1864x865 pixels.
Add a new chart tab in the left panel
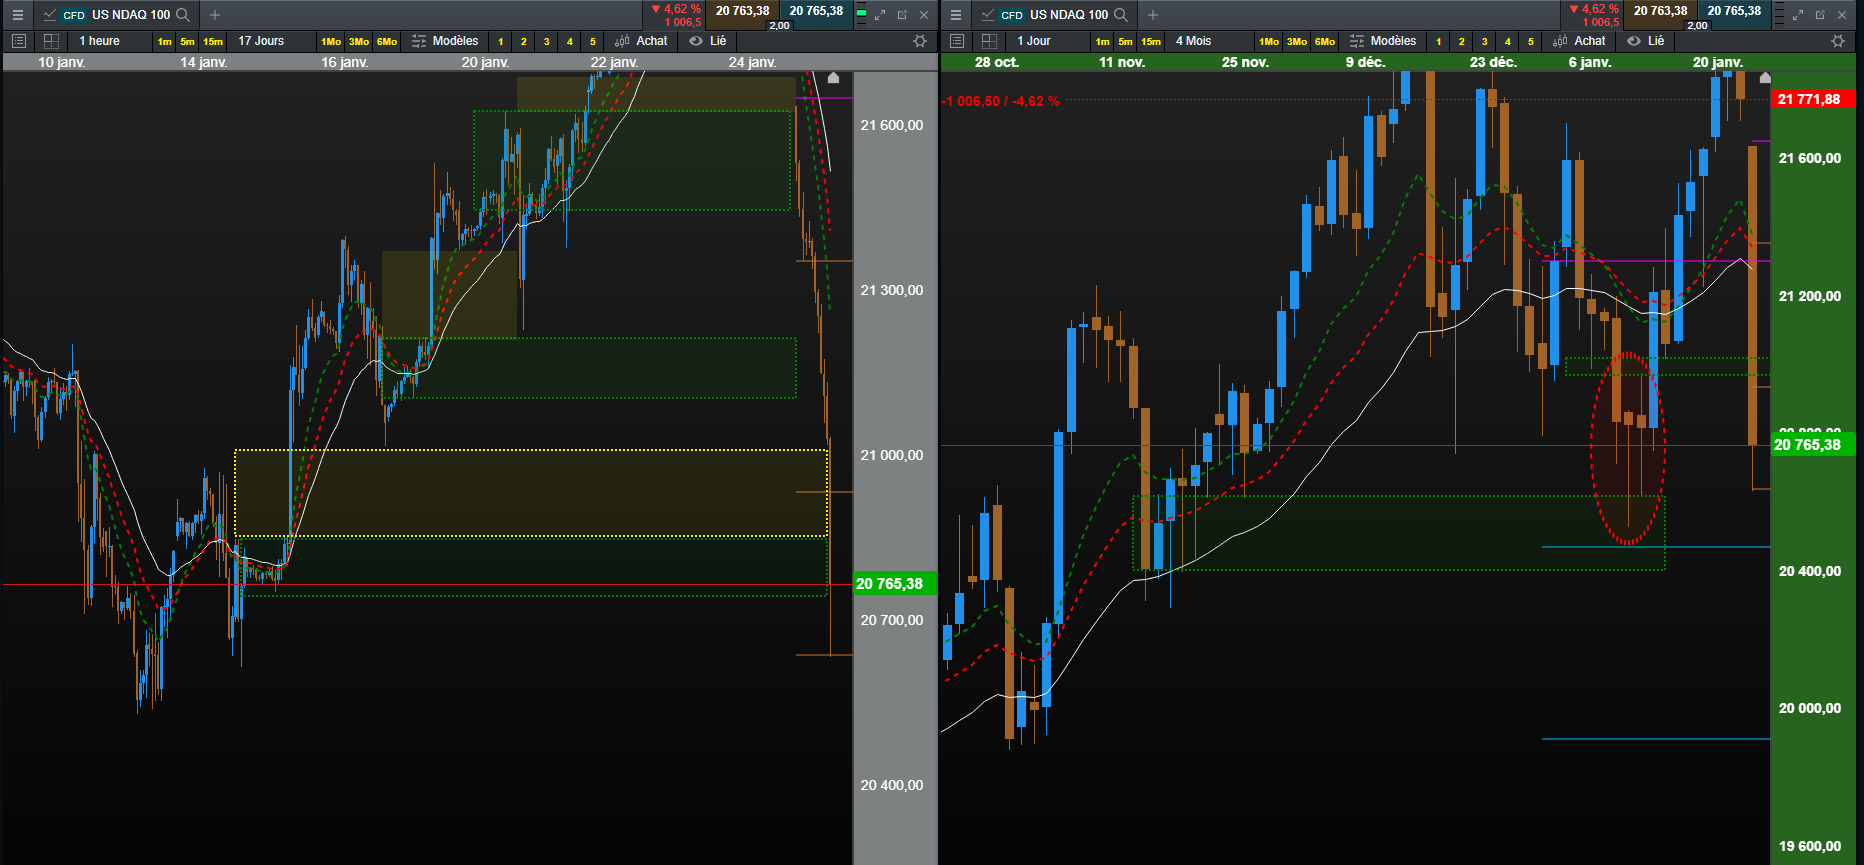215,15
